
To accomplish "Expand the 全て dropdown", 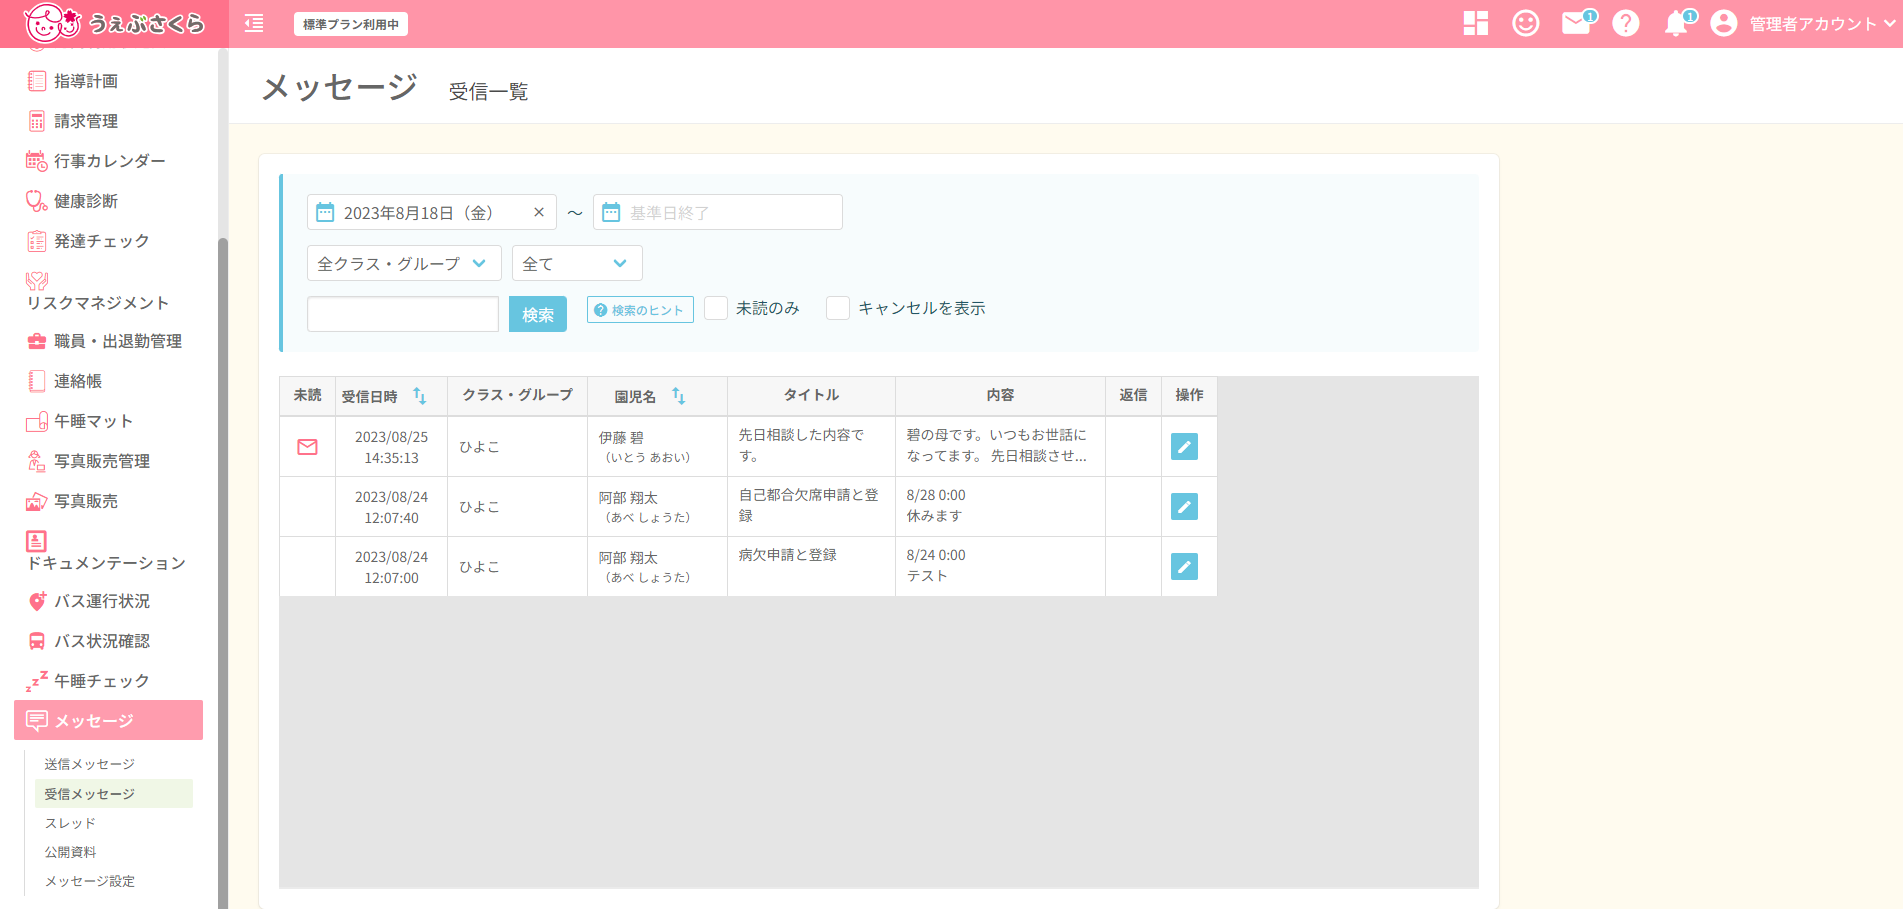I will click(x=577, y=263).
